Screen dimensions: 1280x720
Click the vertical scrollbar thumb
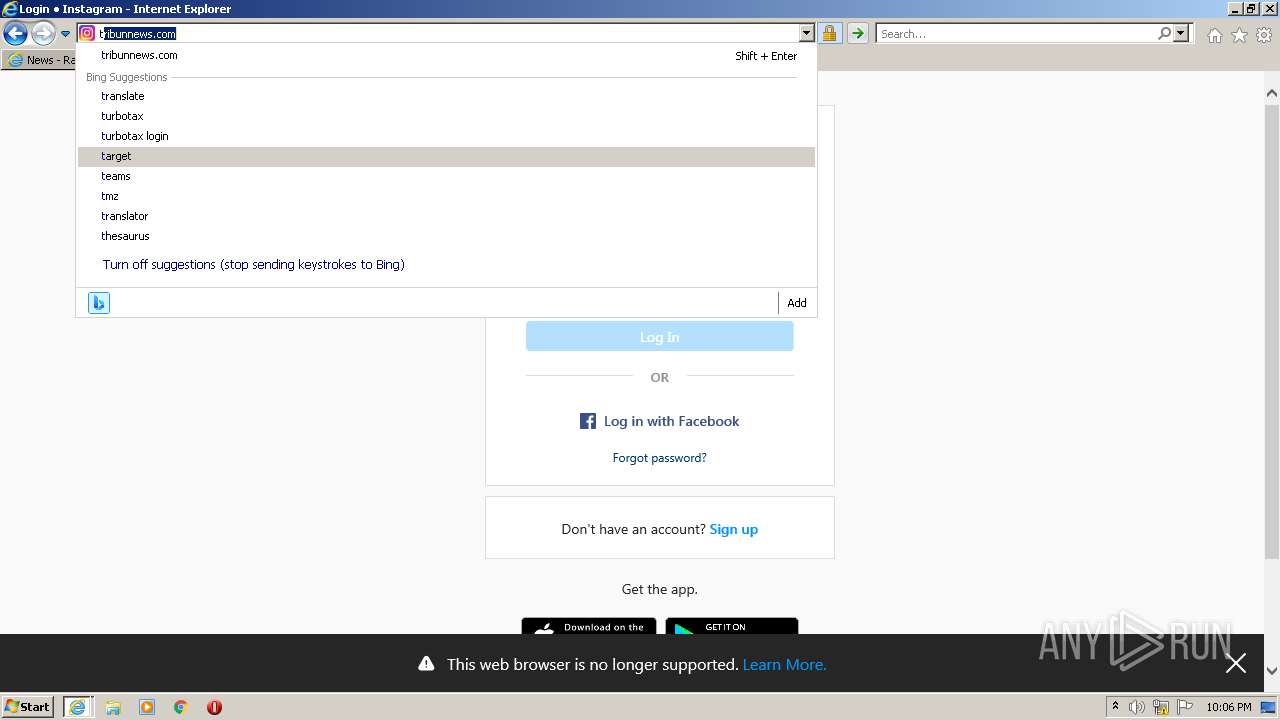[x=1271, y=330]
